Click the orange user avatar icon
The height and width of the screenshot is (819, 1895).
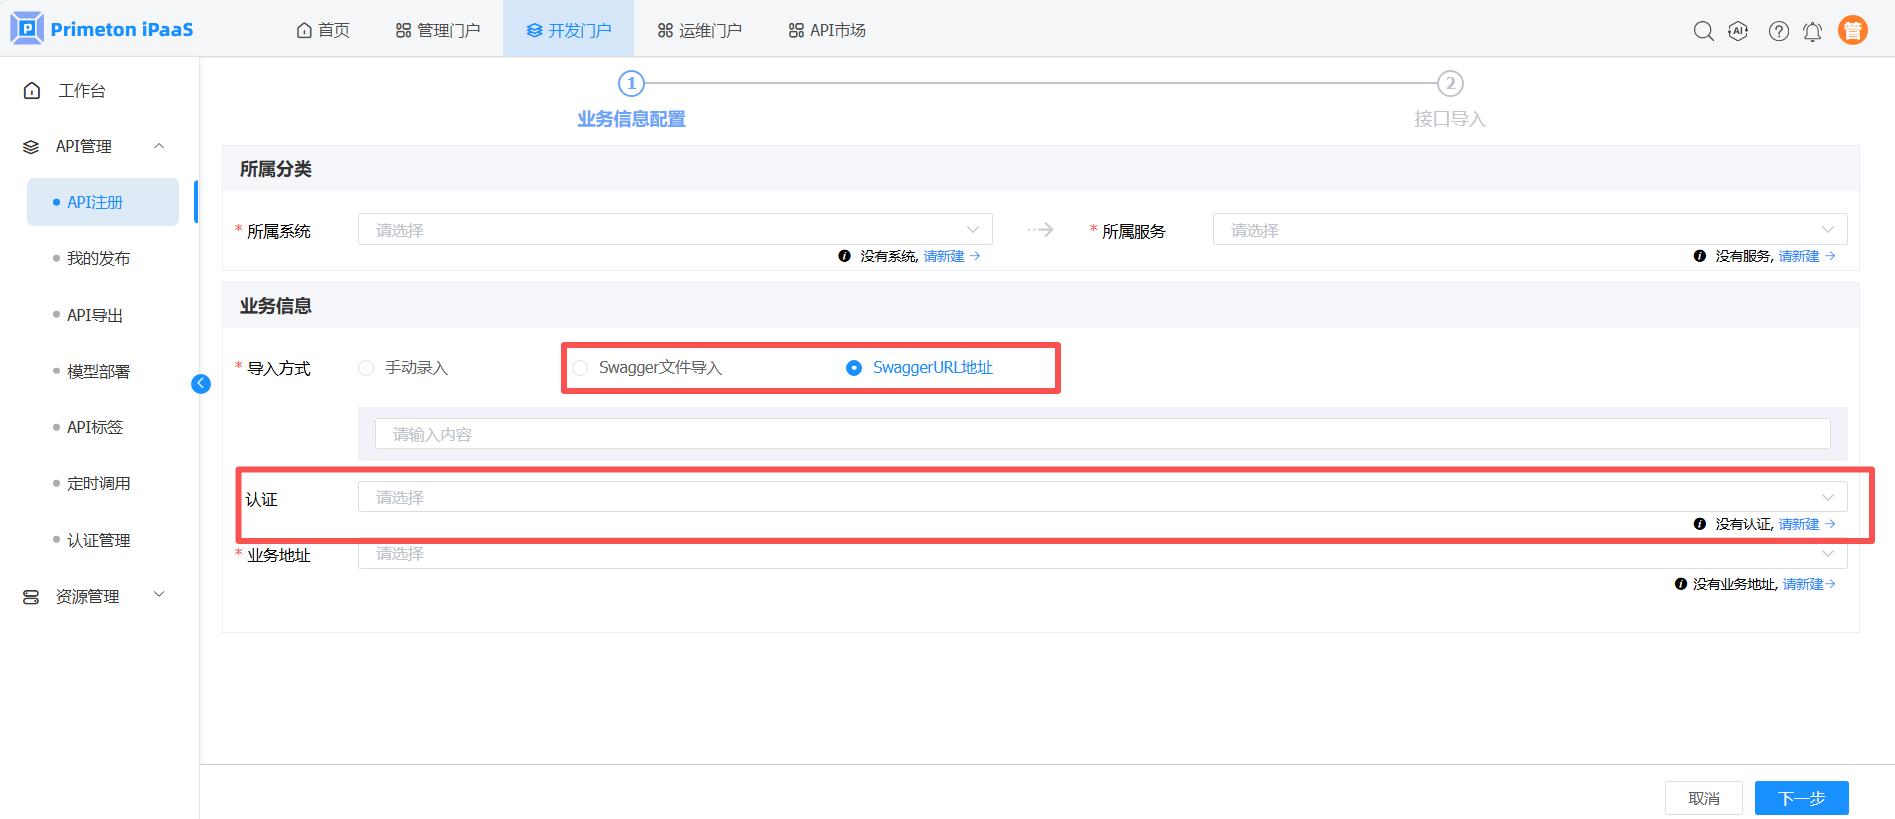[x=1852, y=31]
